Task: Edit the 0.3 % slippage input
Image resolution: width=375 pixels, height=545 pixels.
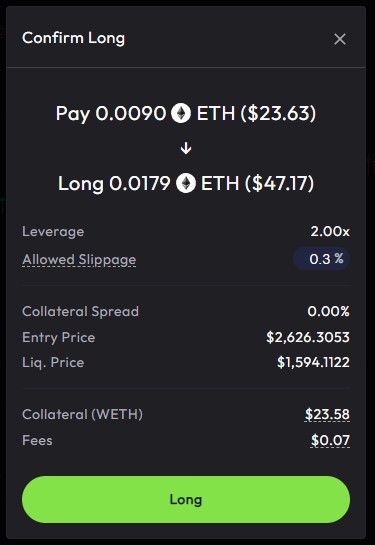Action: [321, 259]
